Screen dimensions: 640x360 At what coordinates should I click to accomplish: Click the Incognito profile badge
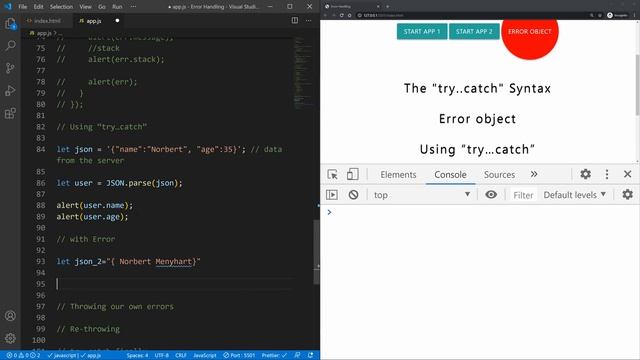tap(617, 15)
